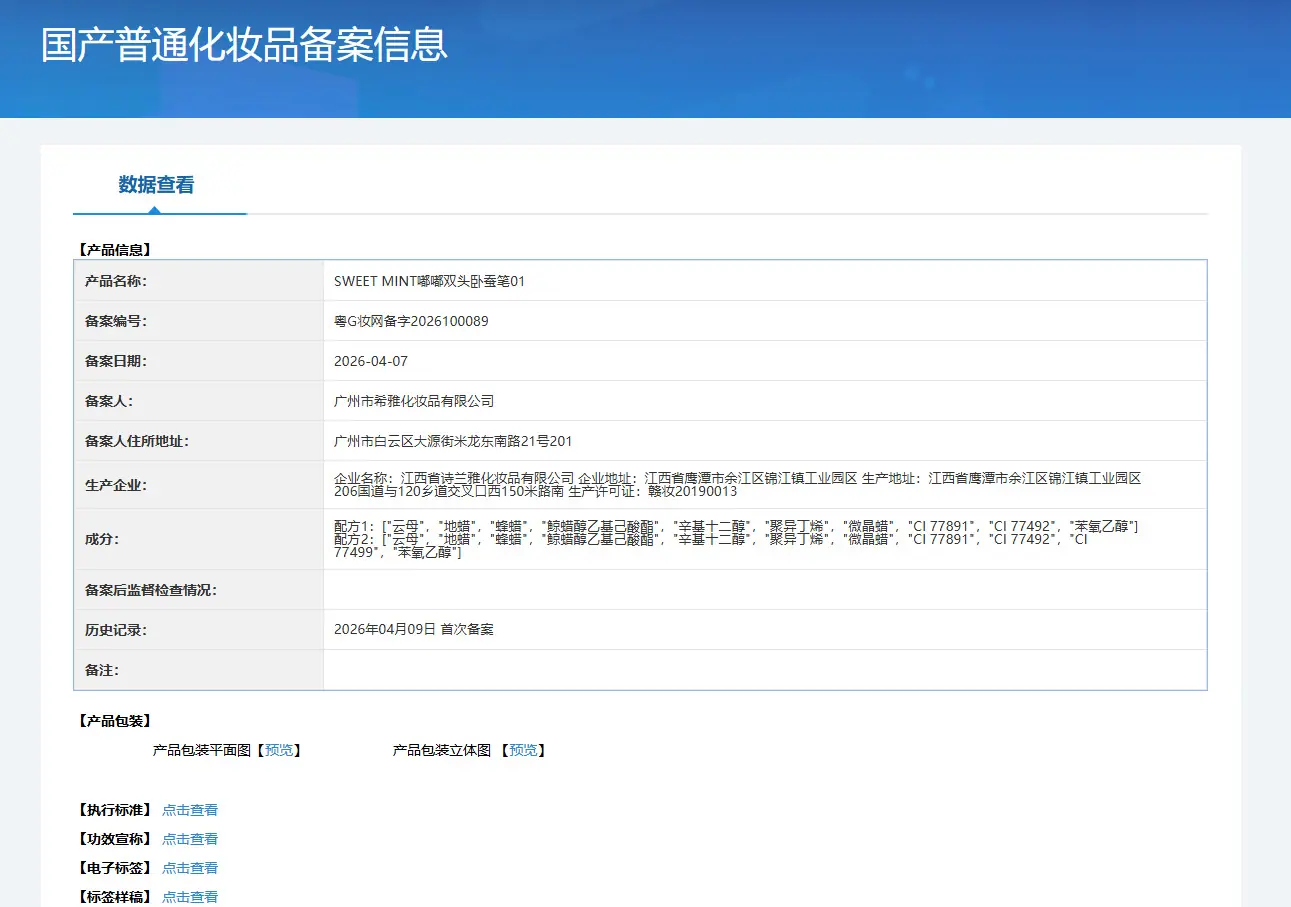Click address 广州市白云区大源街米龙东南路21号201
This screenshot has width=1291, height=907.
click(x=453, y=441)
